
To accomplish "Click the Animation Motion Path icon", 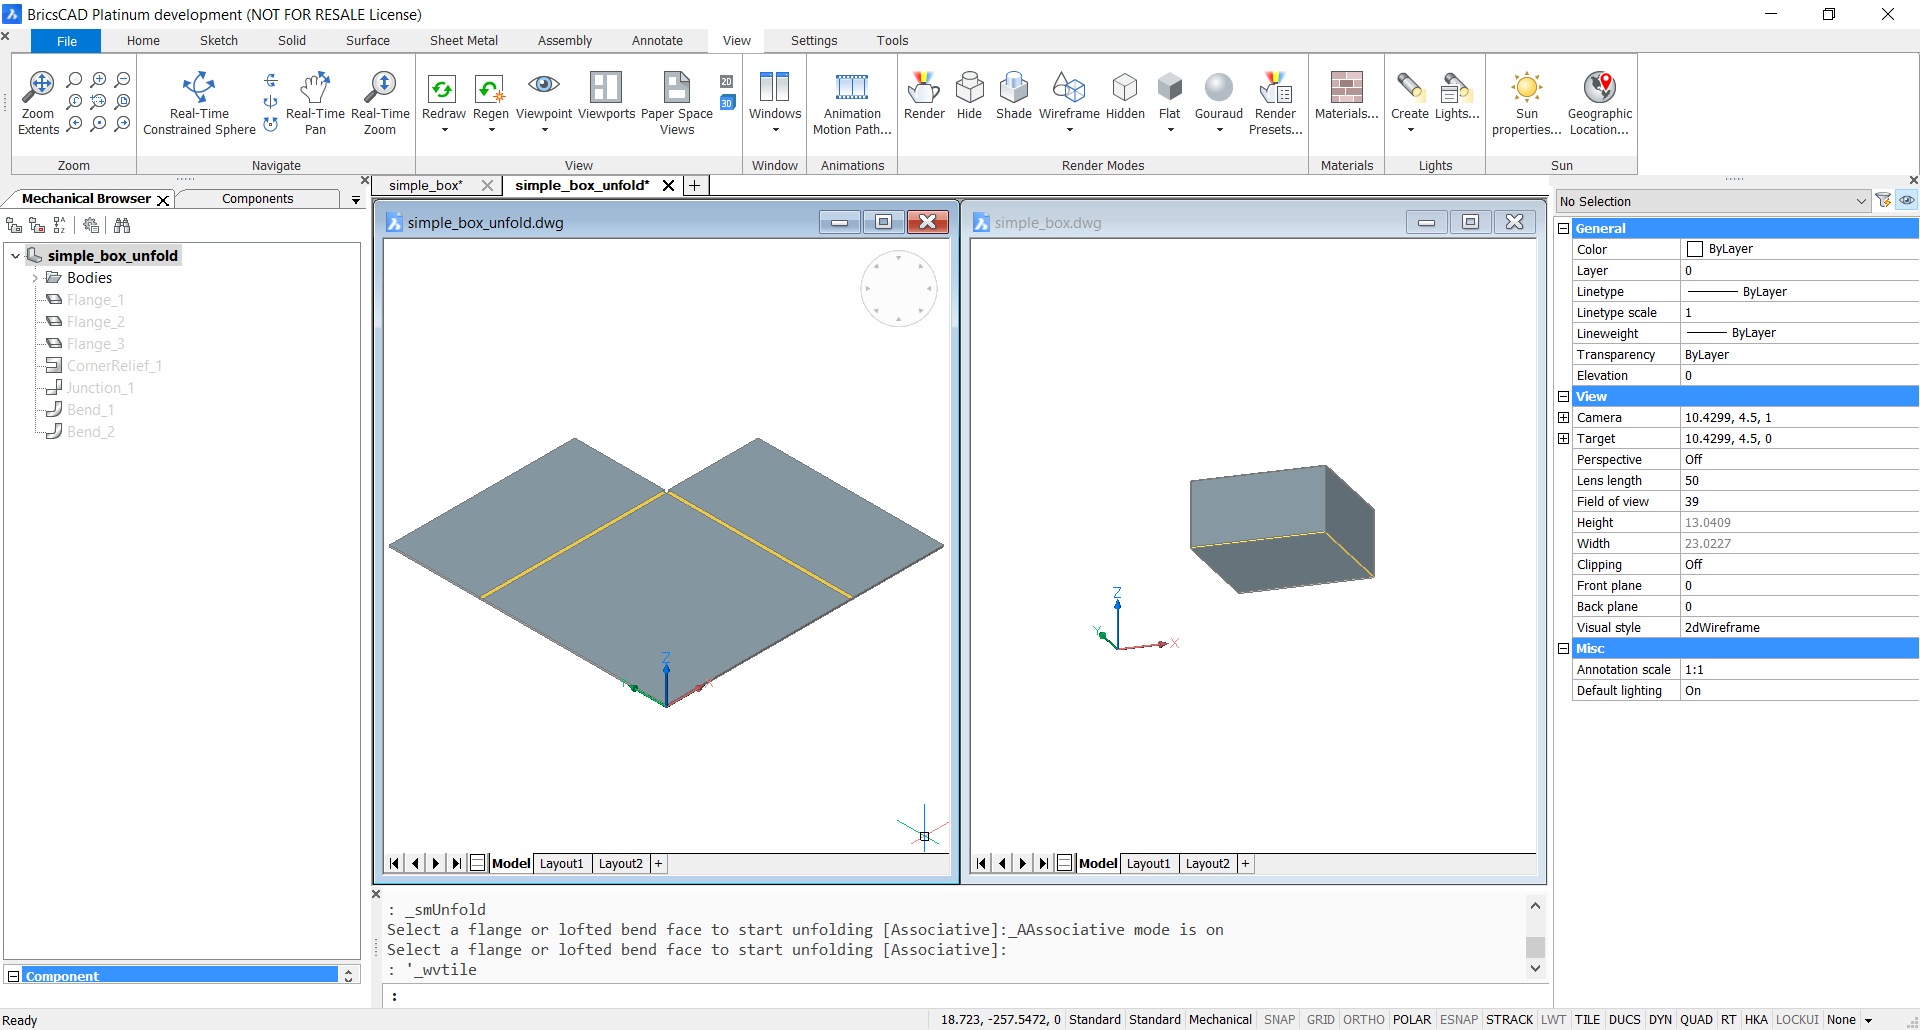I will point(852,88).
